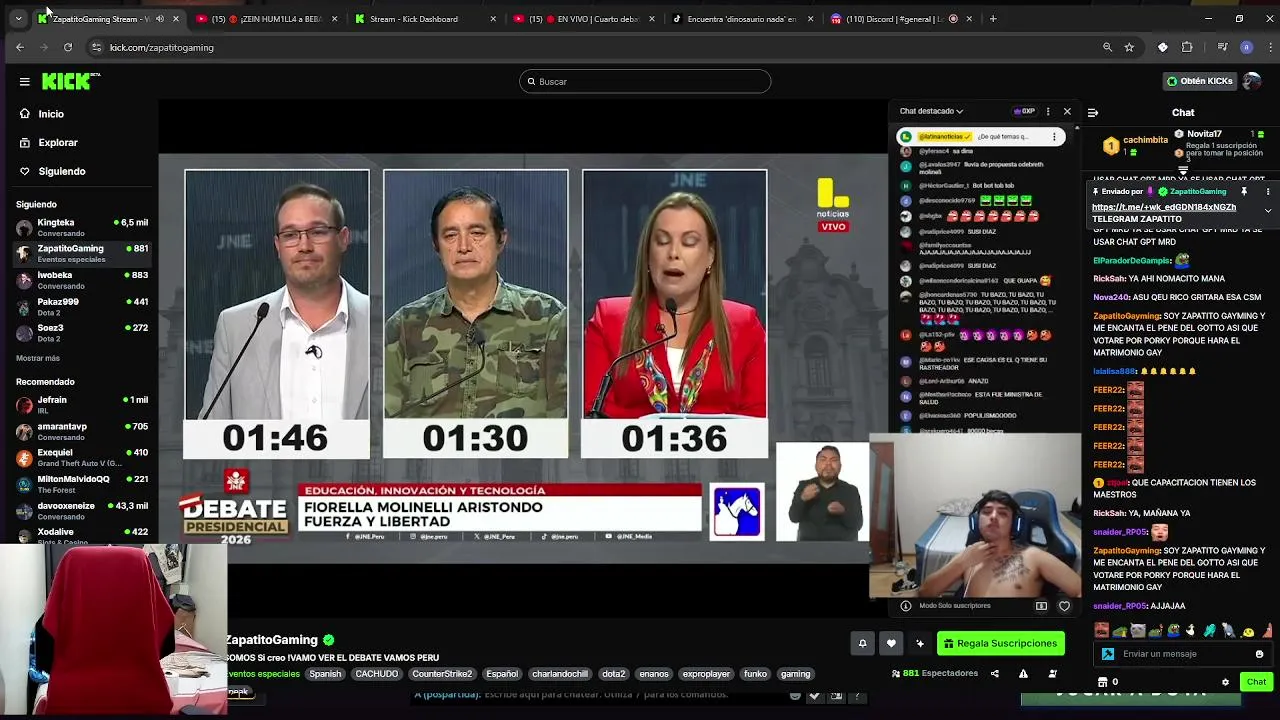Viewport: 1280px width, 720px height.
Task: Click the browser back arrow
Action: coord(19,47)
